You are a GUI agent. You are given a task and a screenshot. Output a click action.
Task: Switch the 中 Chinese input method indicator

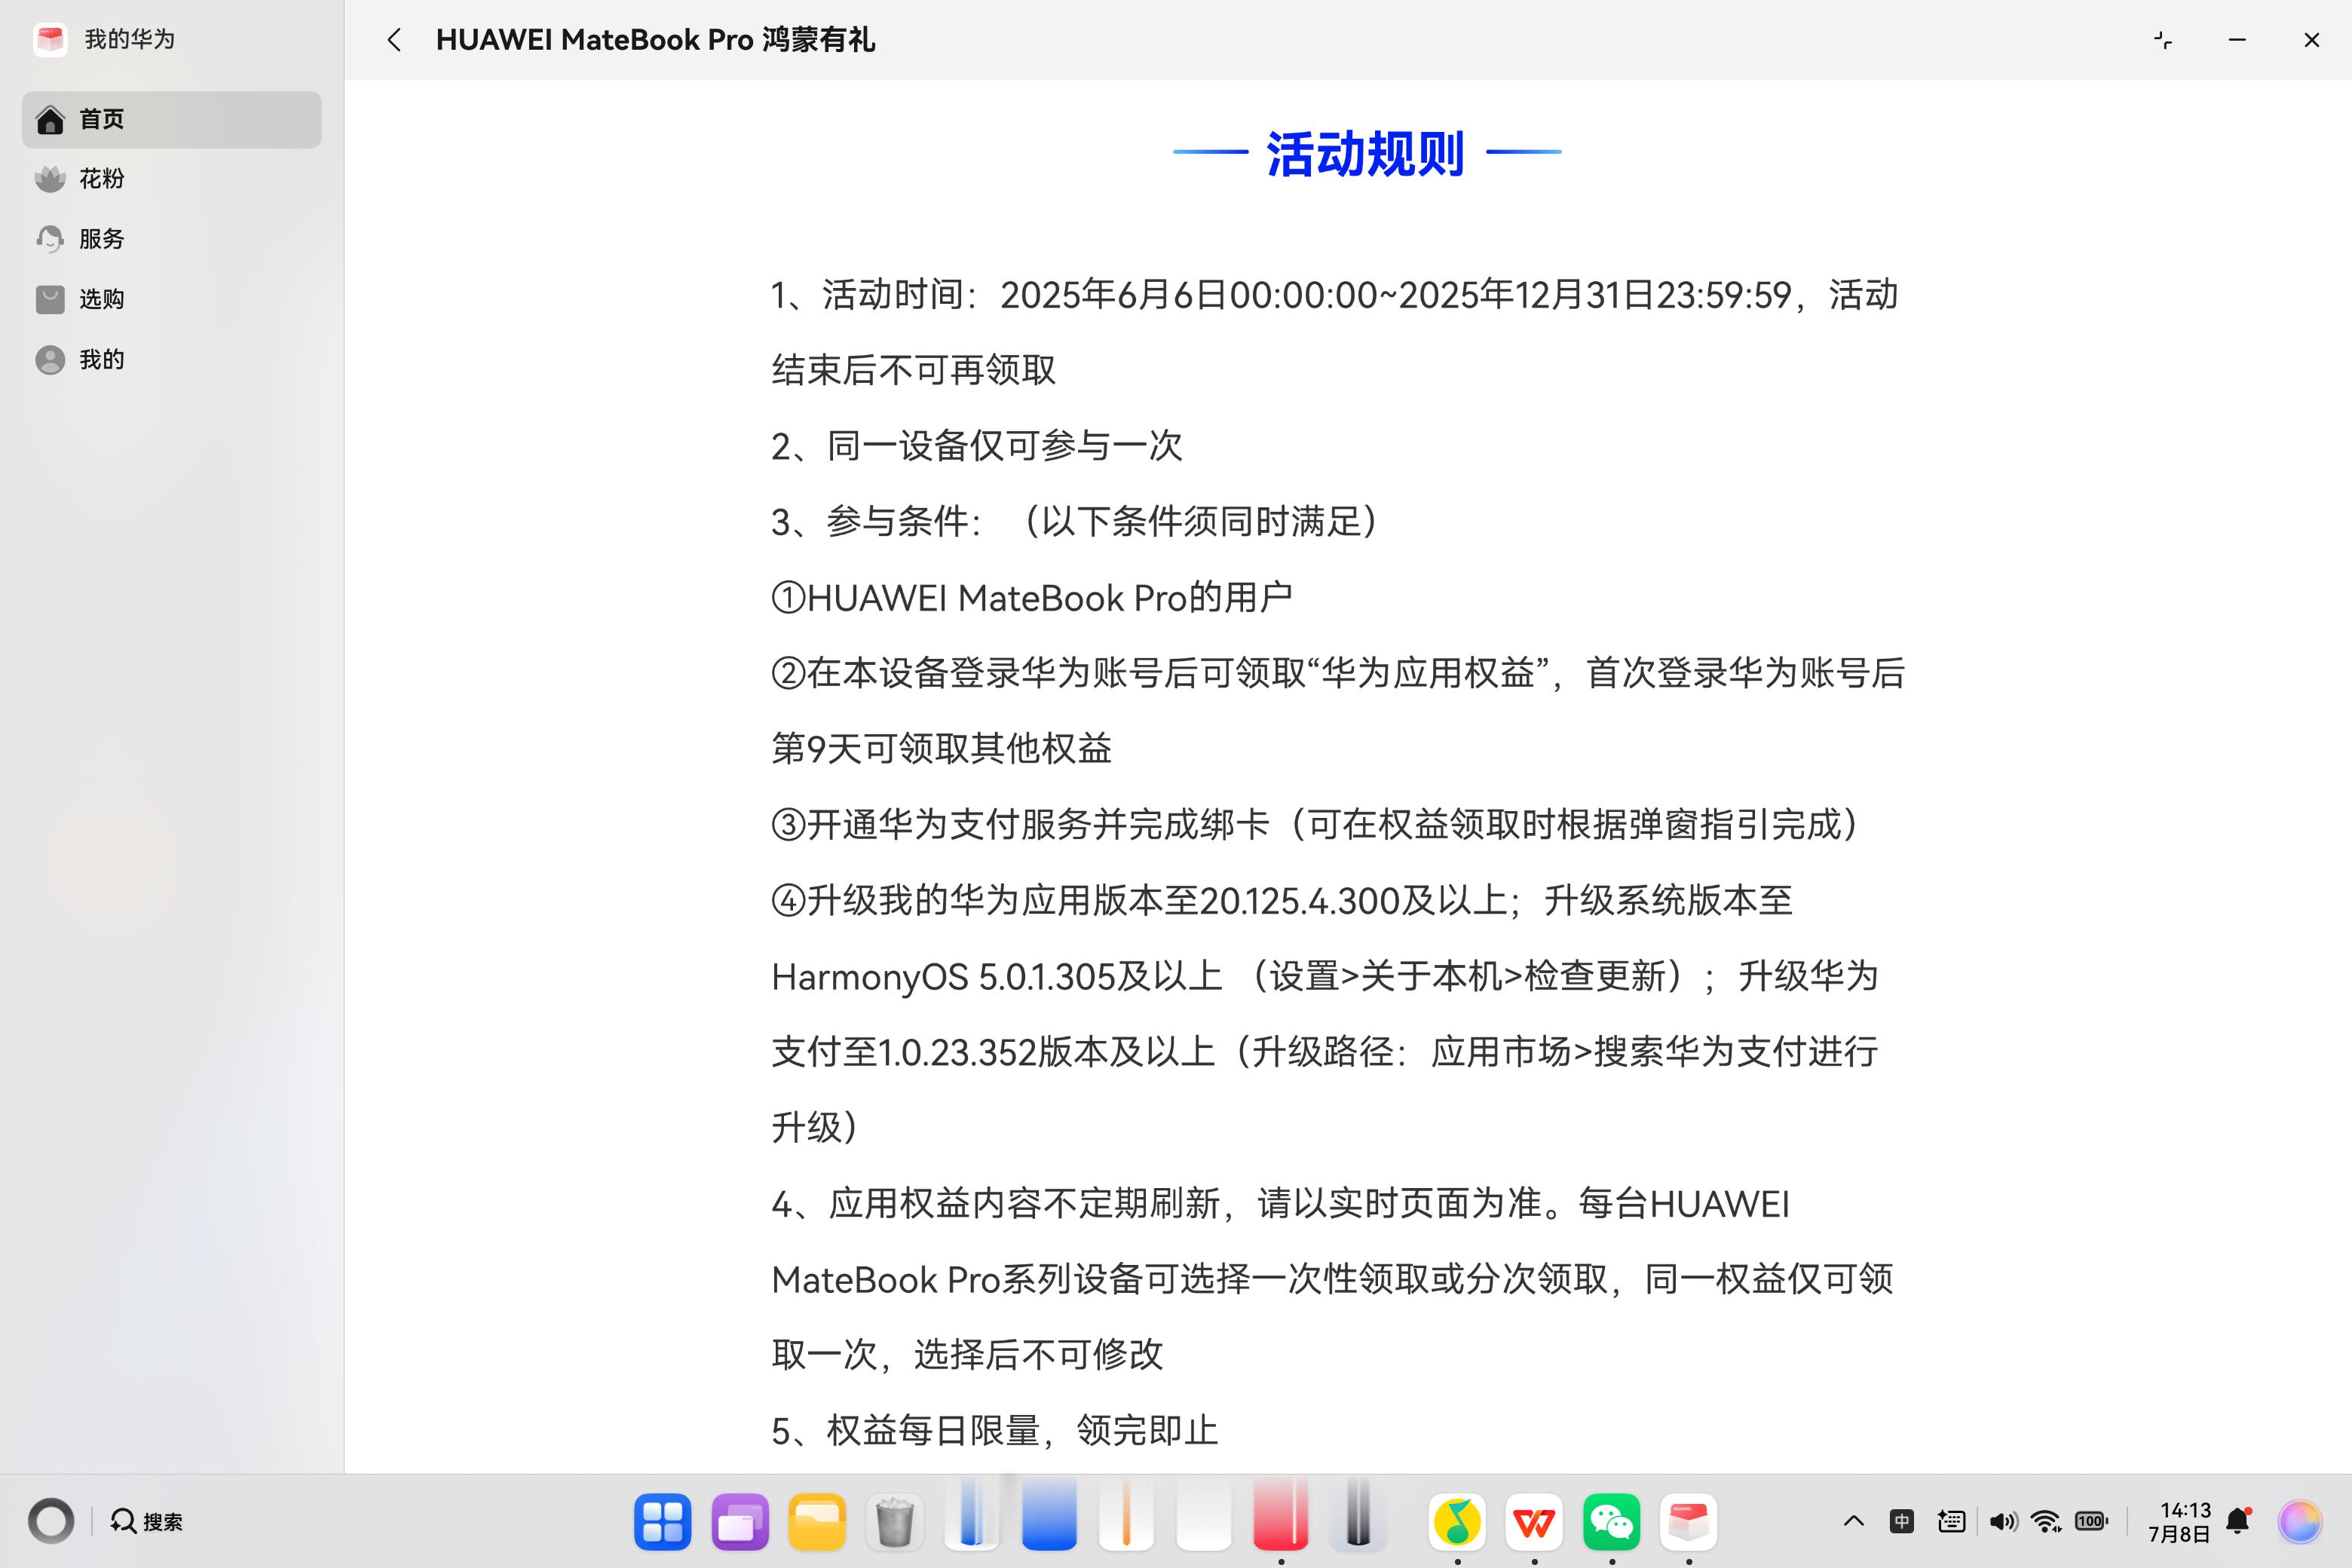1902,1521
